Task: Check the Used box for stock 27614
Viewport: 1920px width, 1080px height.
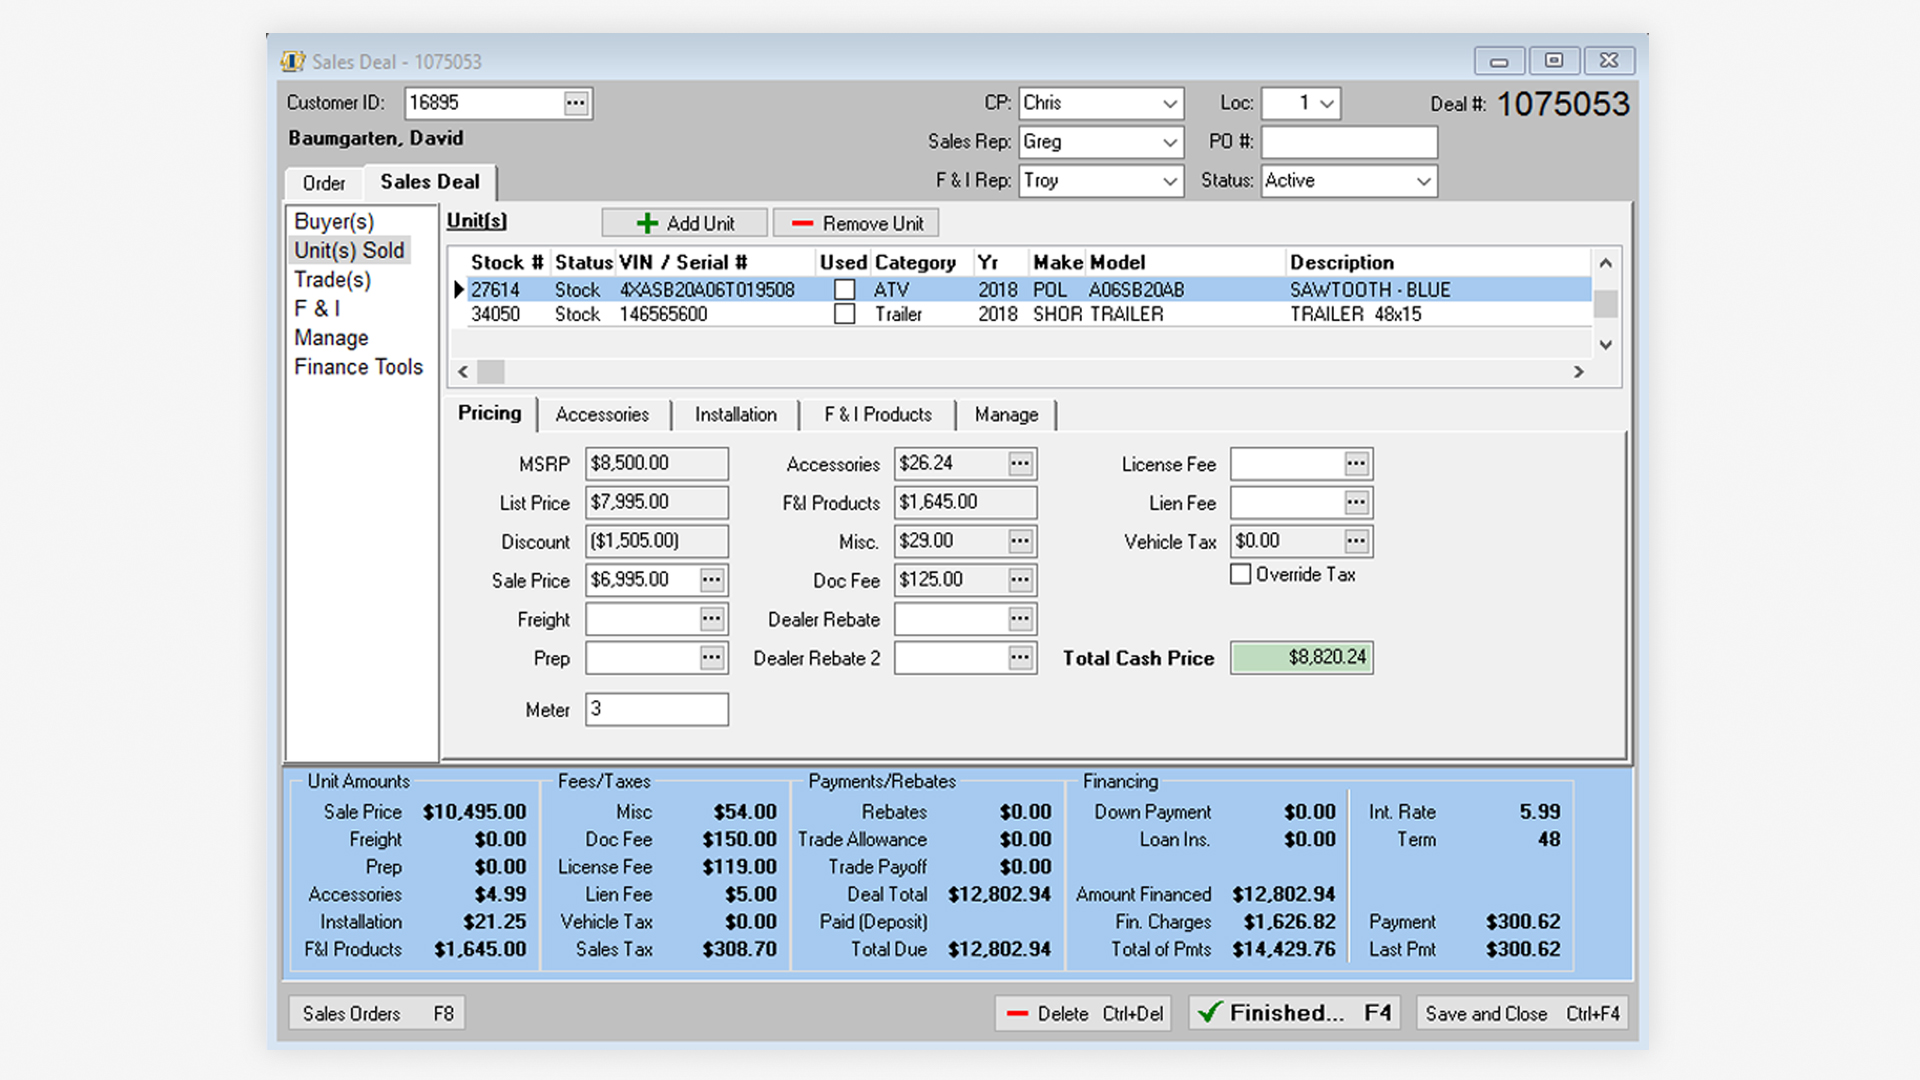Action: 845,289
